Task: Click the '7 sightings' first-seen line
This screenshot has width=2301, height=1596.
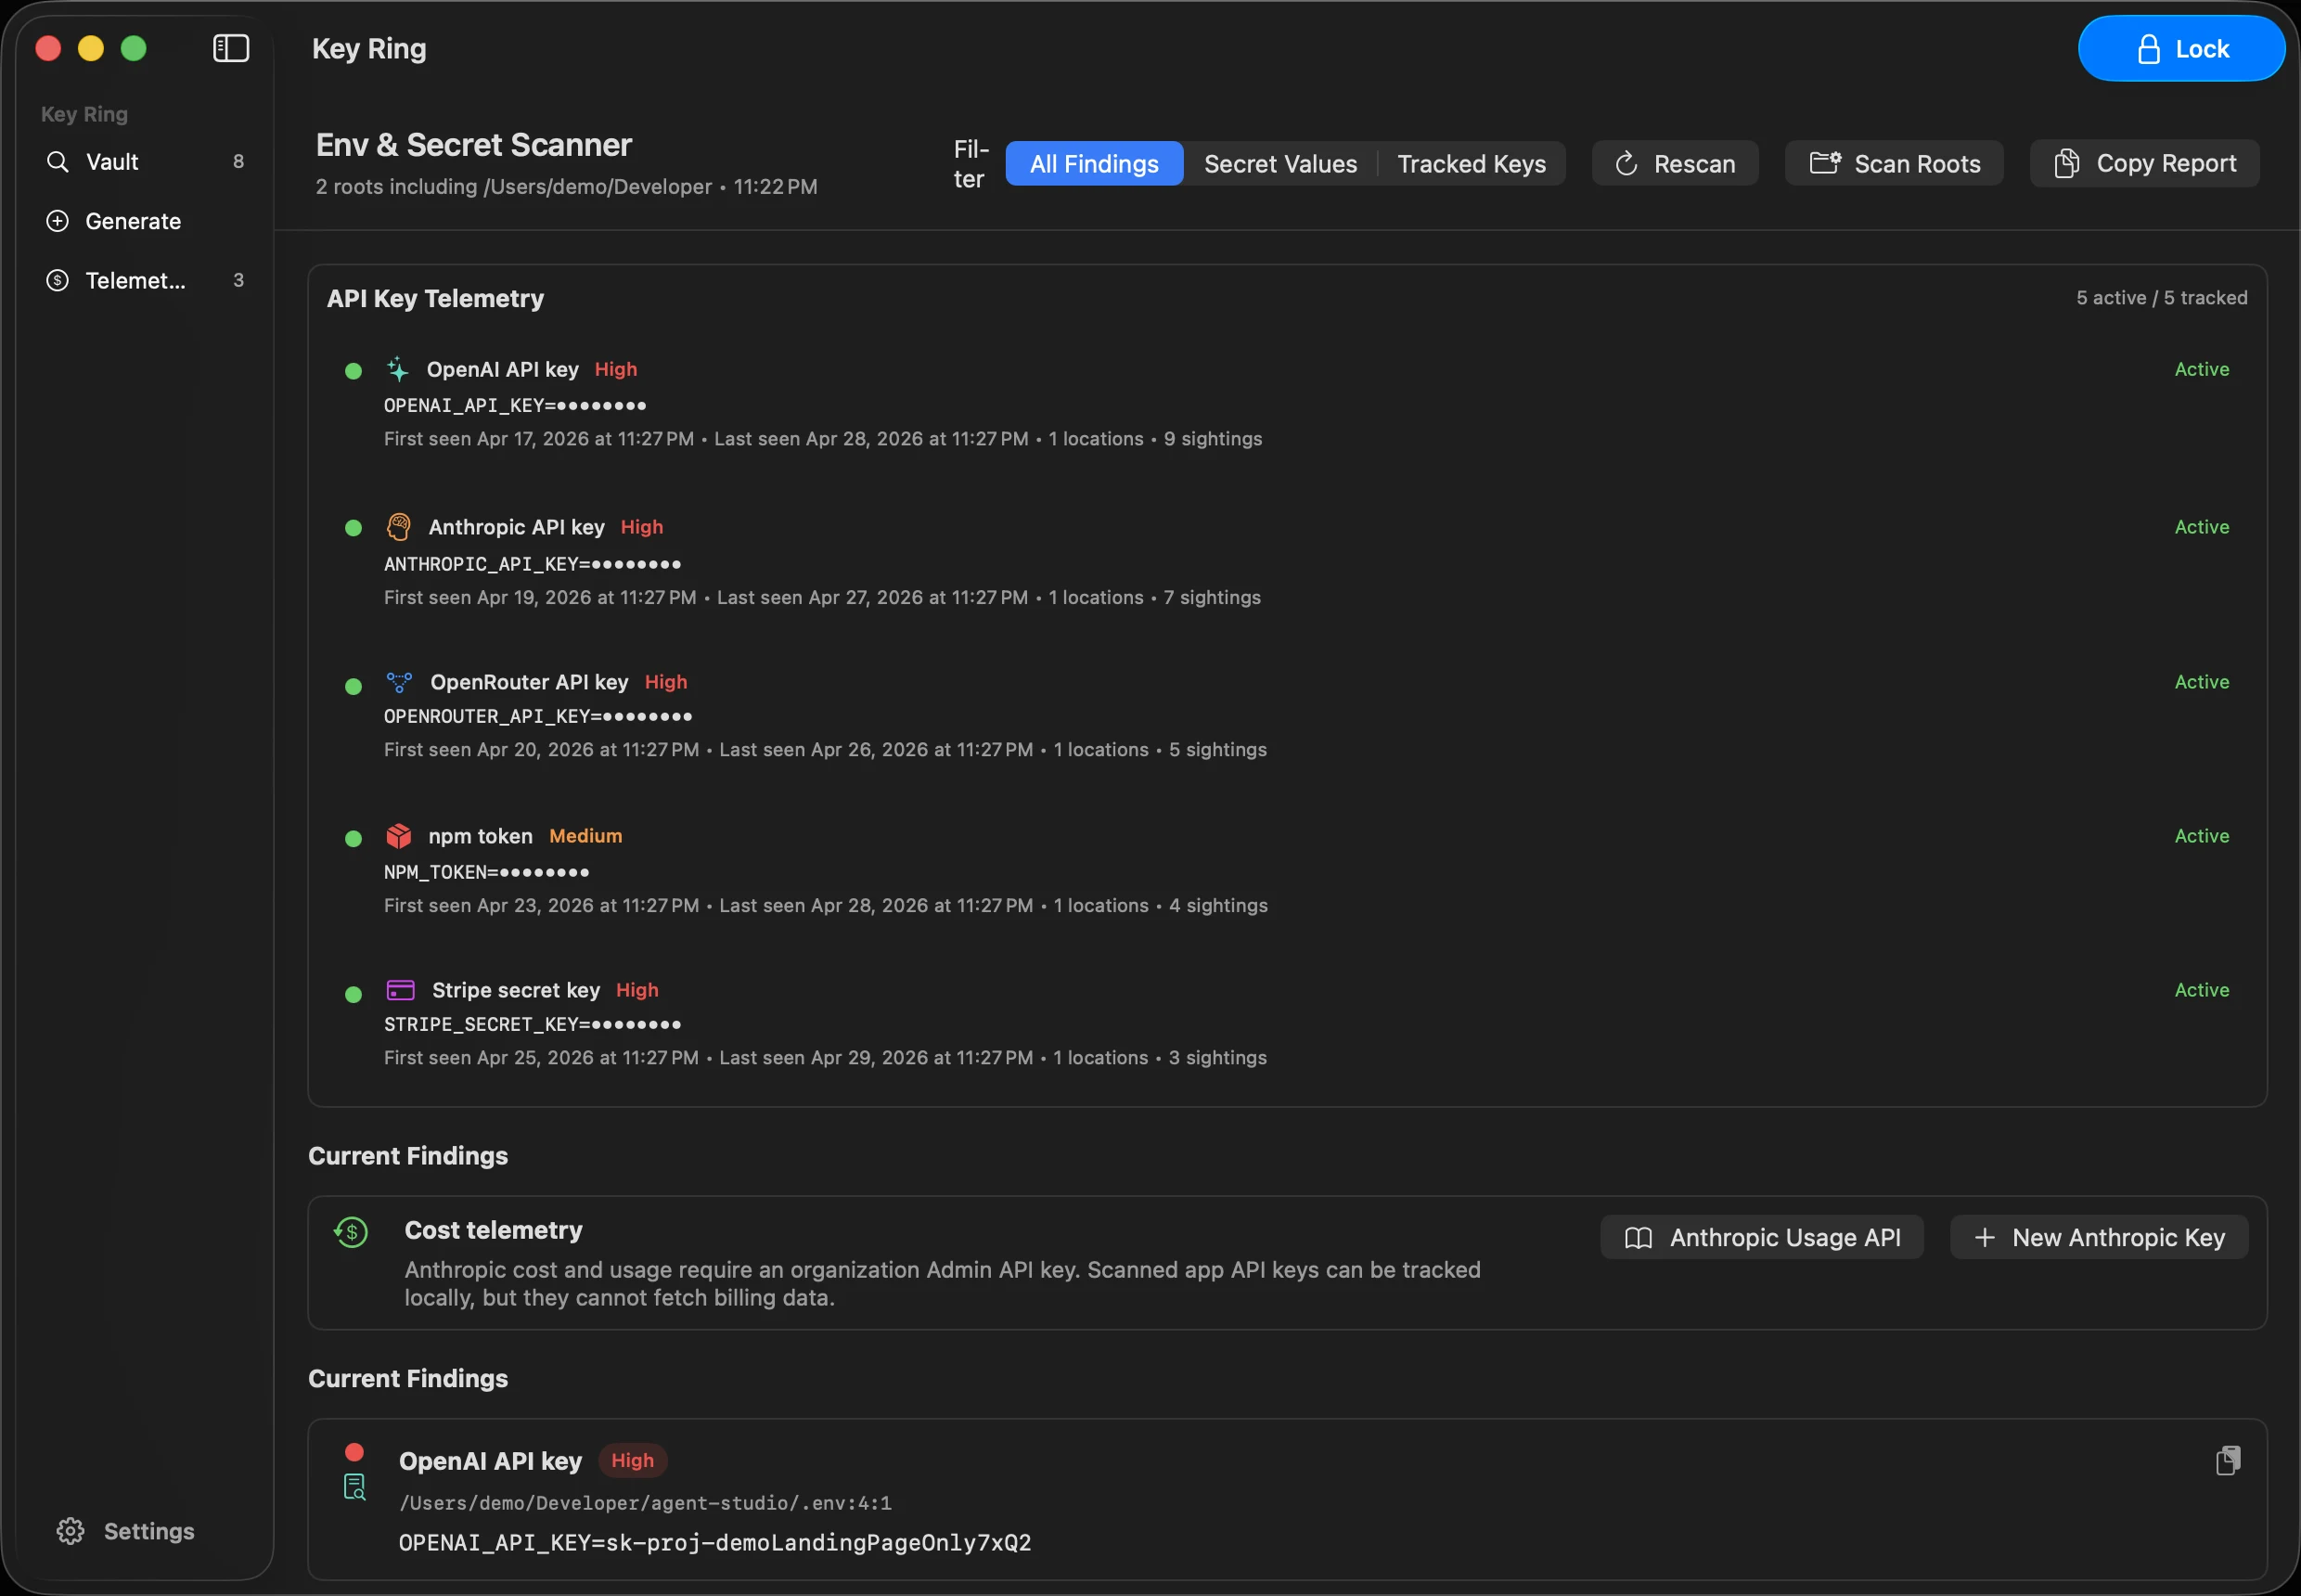Action: tap(822, 597)
